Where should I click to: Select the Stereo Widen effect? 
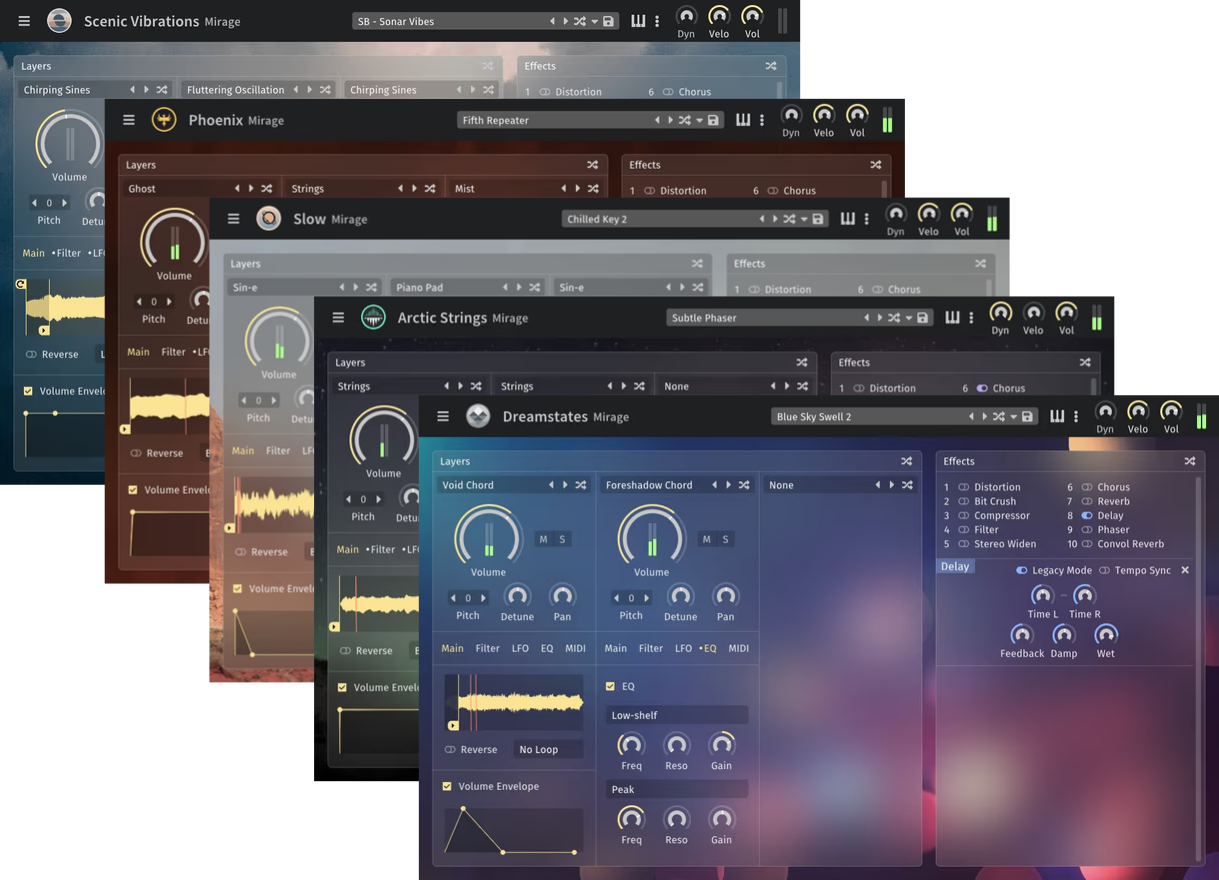[1005, 544]
